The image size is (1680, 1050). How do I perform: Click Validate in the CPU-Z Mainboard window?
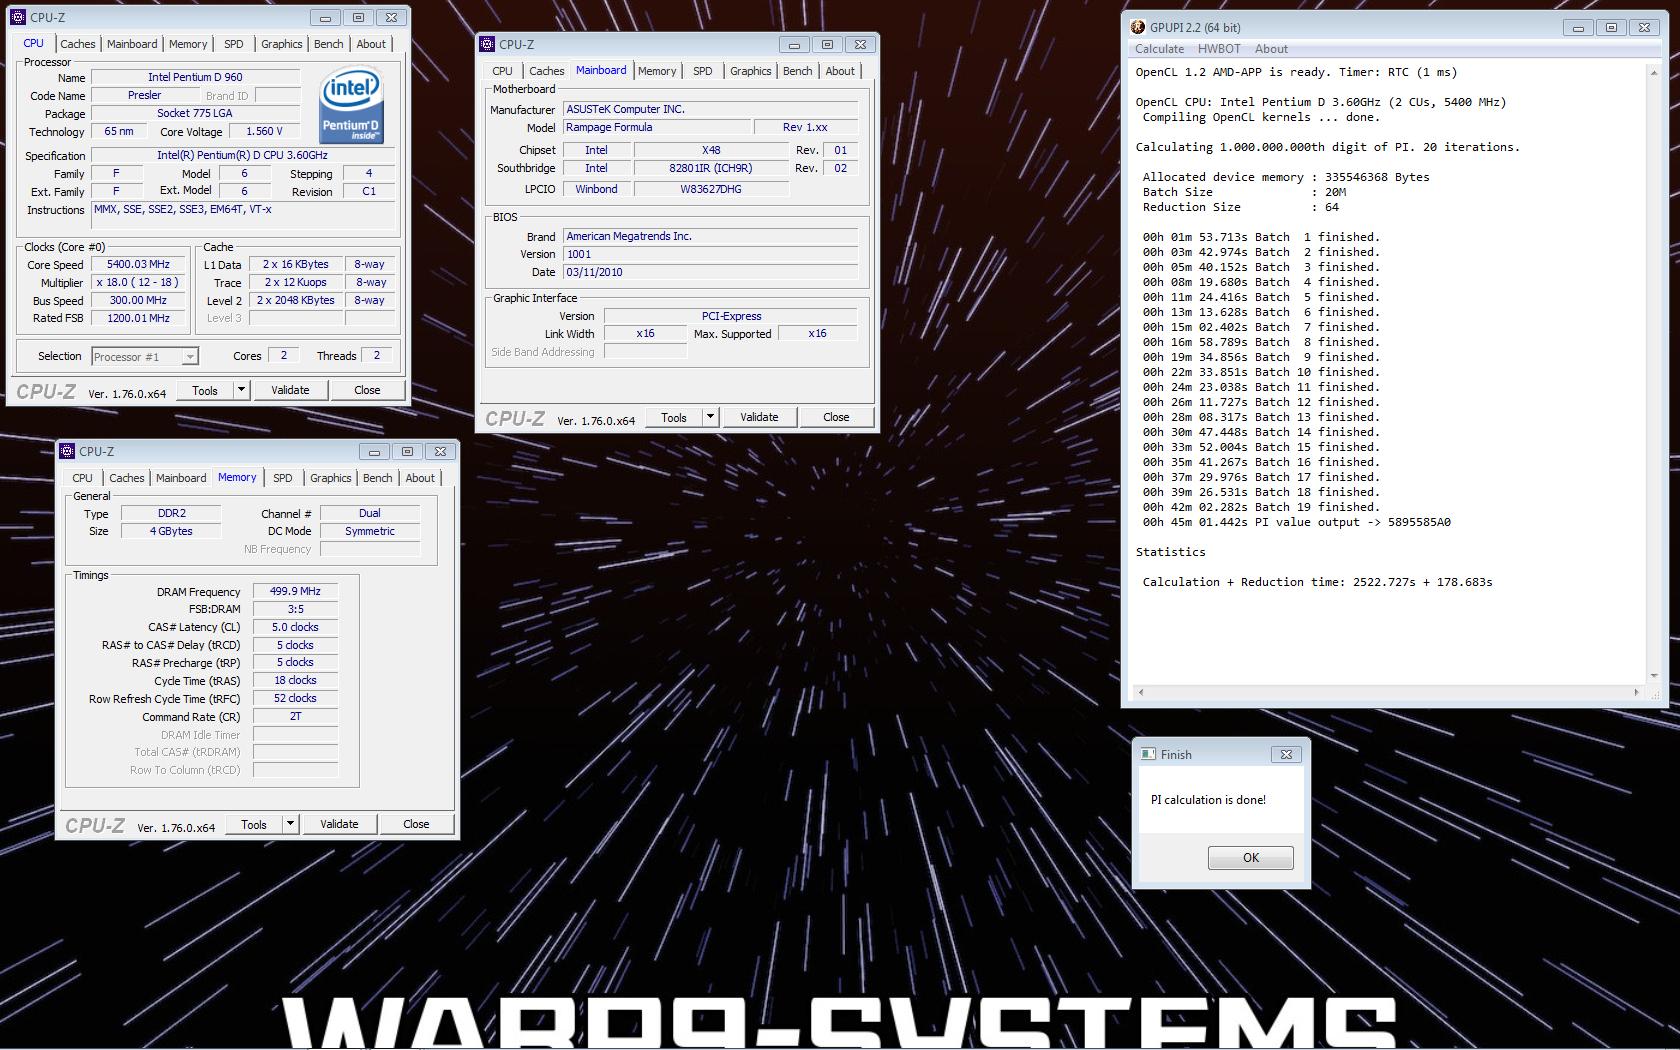tap(759, 417)
